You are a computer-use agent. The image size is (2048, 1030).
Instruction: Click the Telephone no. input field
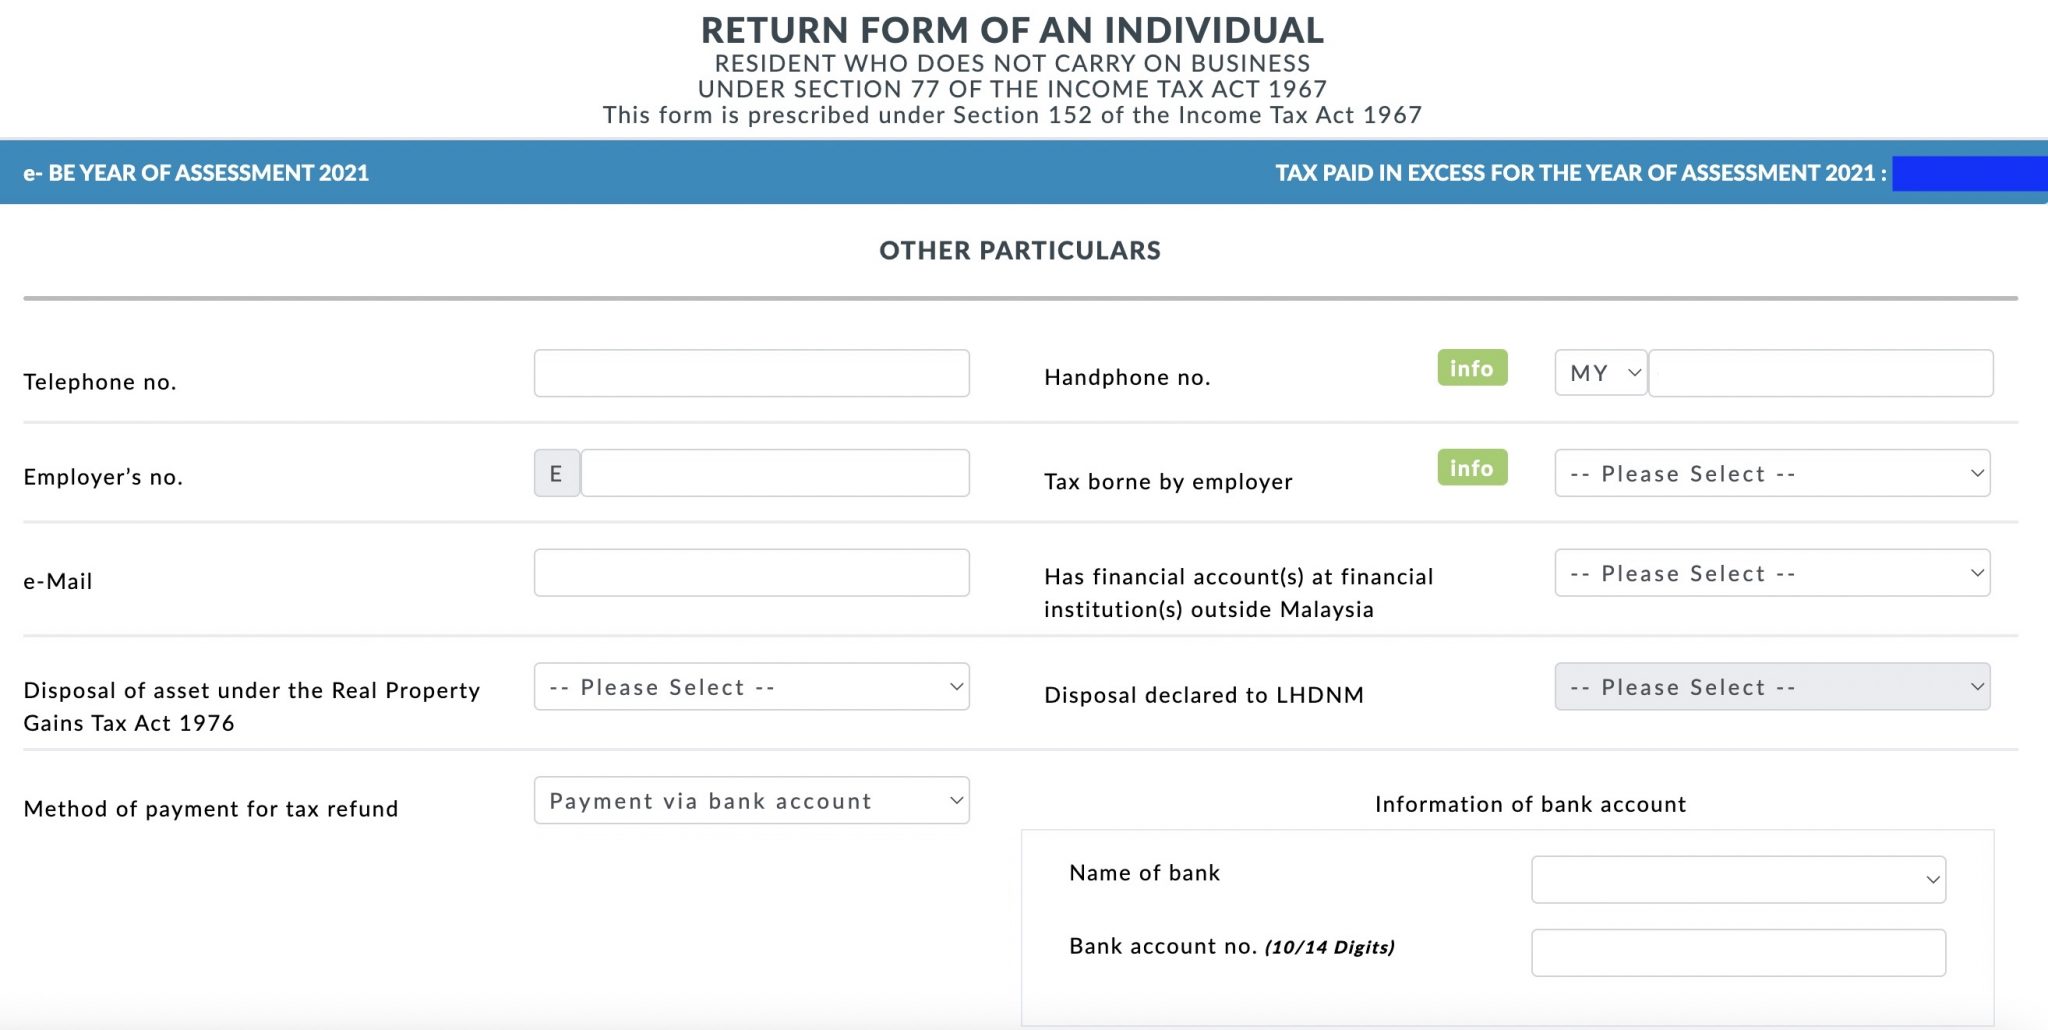(751, 373)
